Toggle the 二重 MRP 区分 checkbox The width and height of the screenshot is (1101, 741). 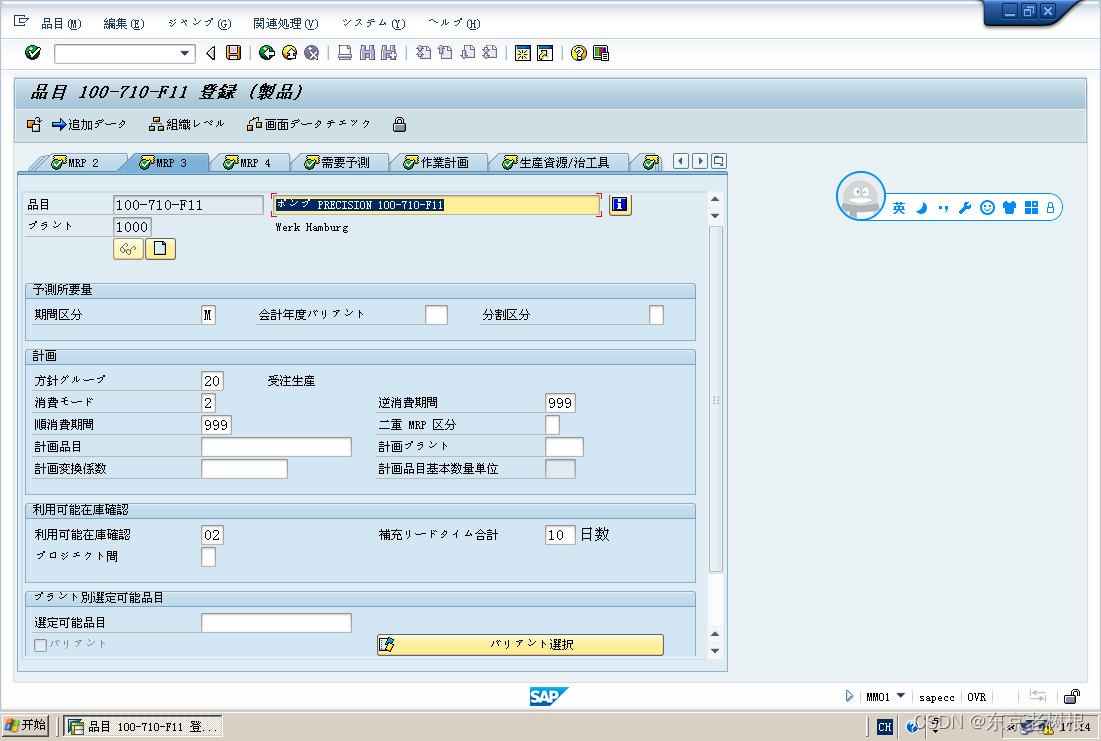tap(552, 424)
